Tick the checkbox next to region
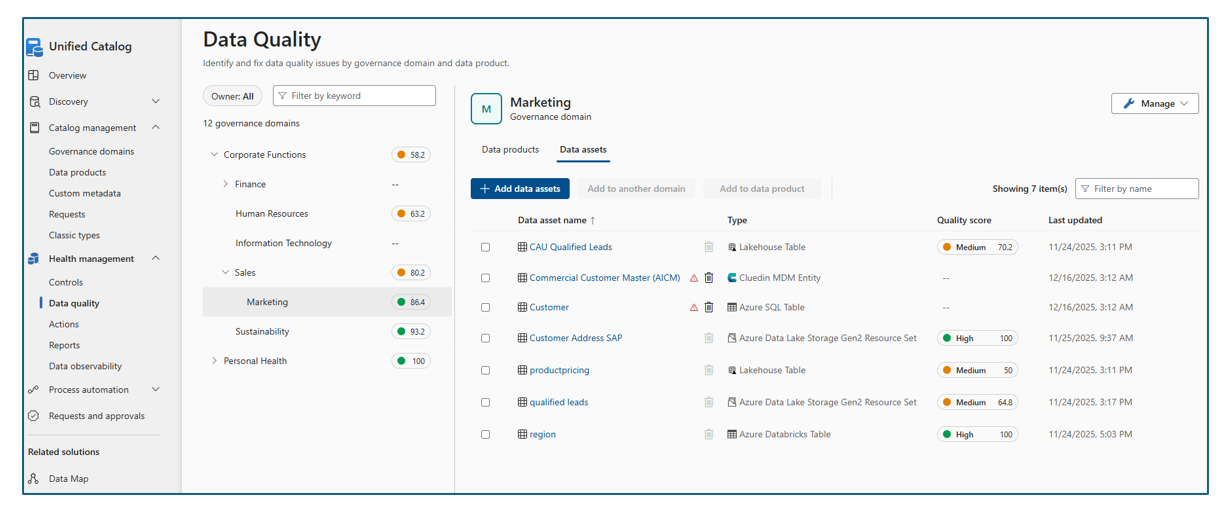1229x506 pixels. coord(486,435)
